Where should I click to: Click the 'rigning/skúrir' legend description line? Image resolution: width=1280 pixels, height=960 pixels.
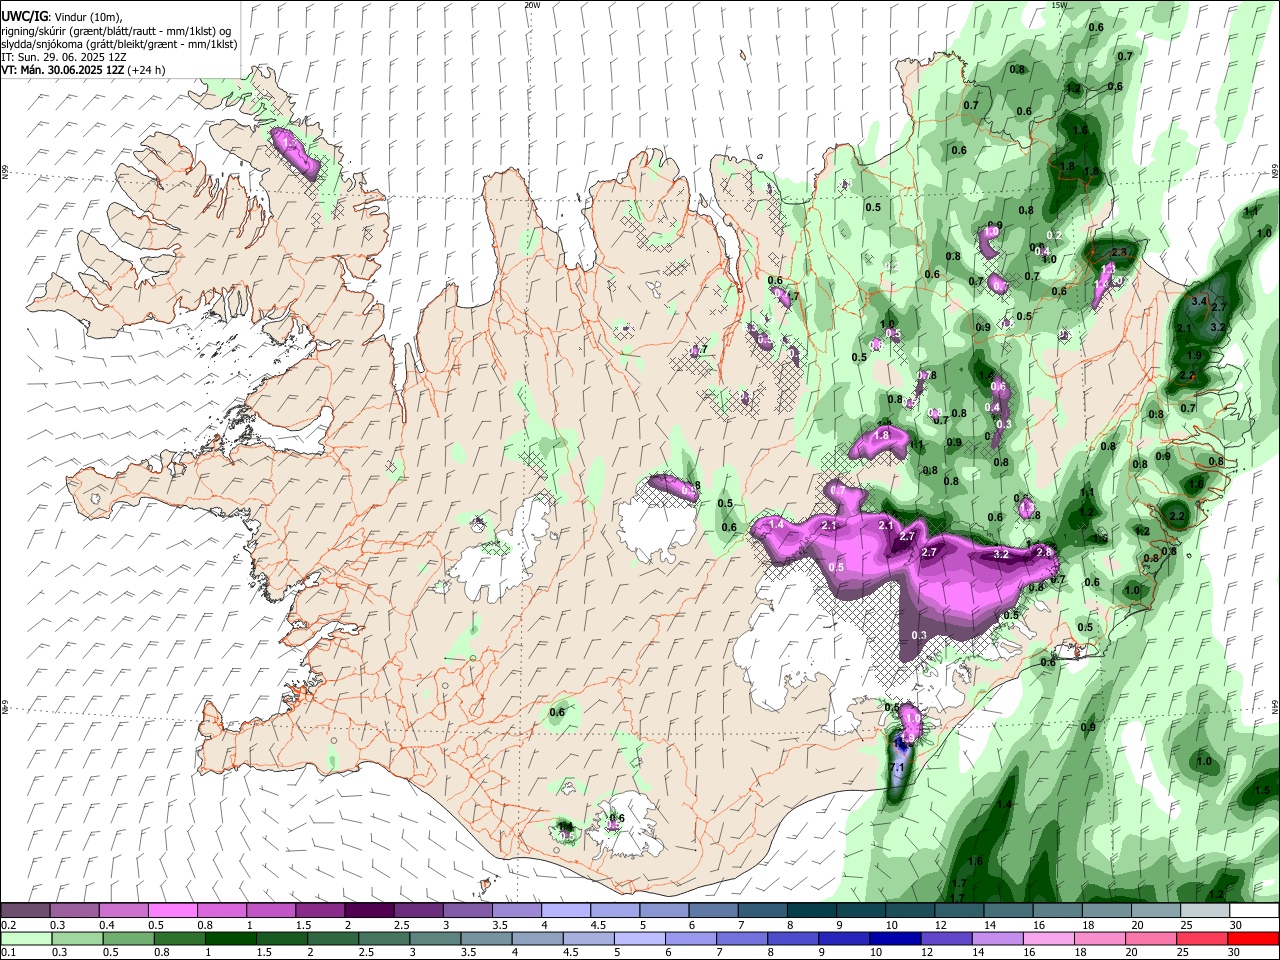(116, 31)
